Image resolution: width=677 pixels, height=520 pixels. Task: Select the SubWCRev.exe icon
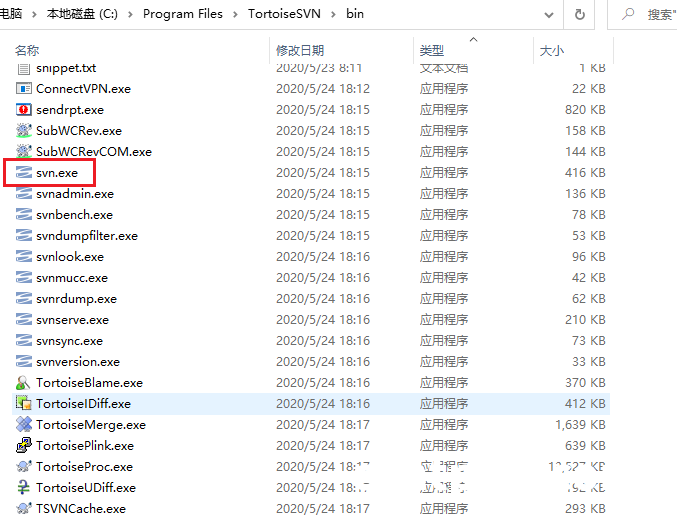coord(24,130)
